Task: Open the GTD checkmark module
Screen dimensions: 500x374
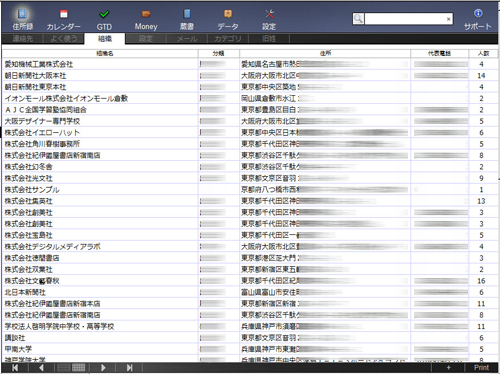Action: [104, 19]
